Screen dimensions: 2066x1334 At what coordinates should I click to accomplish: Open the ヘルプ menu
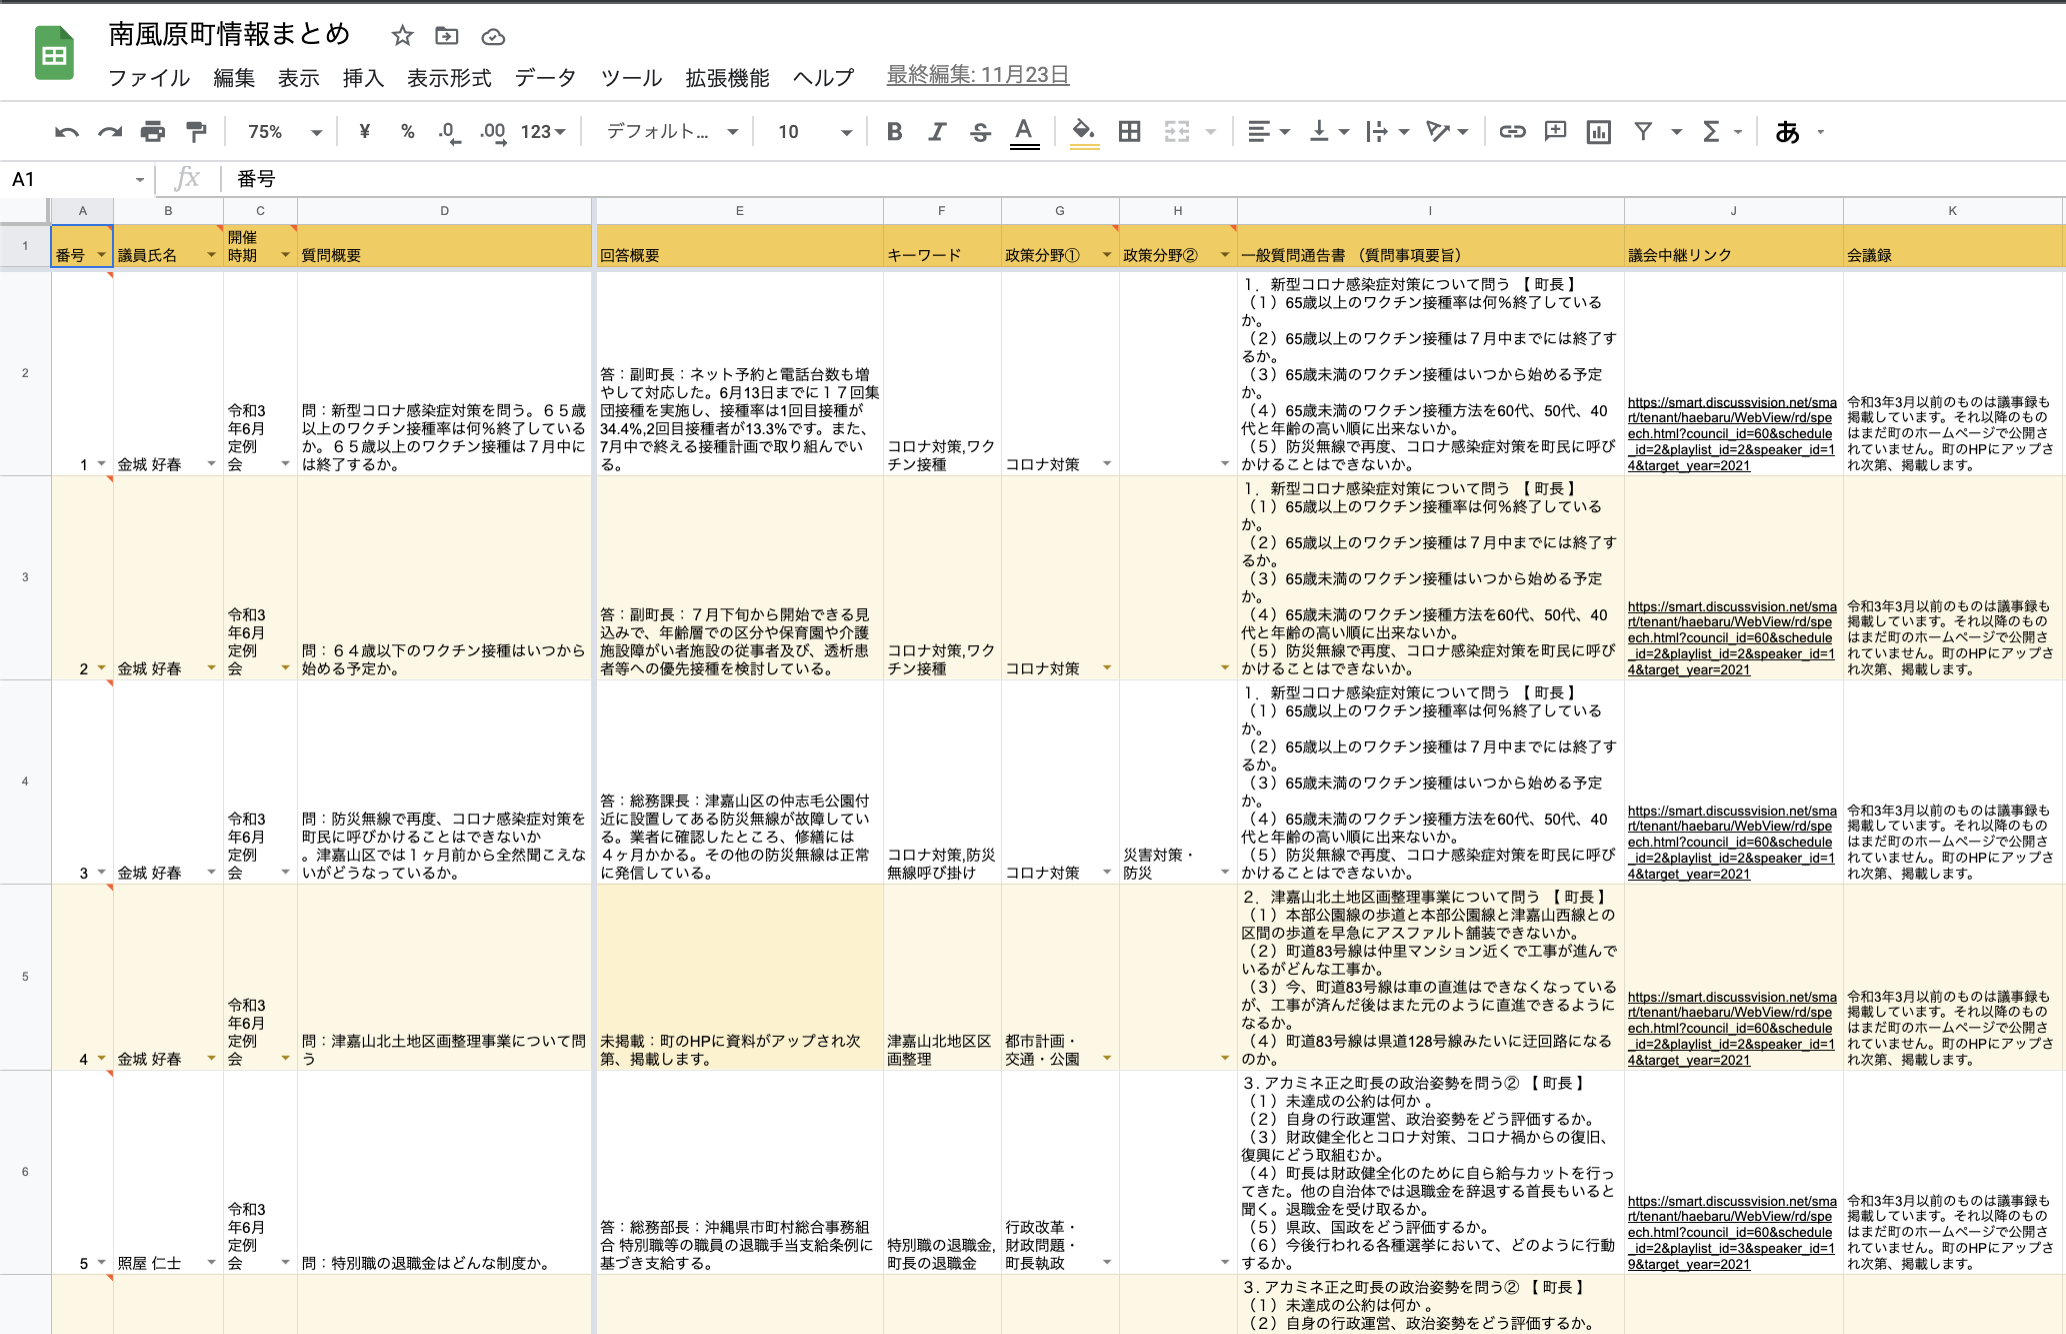(823, 78)
